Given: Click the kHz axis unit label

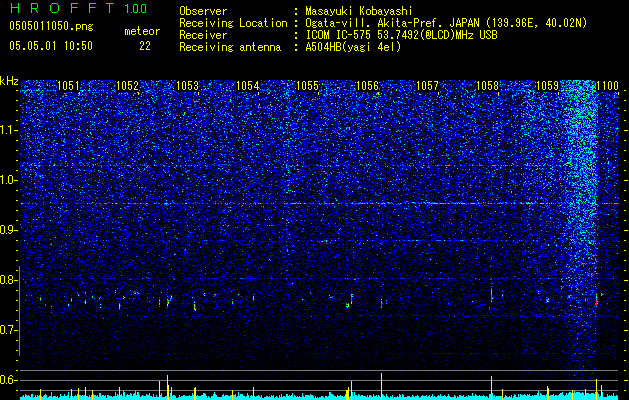Looking at the screenshot, I should point(9,81).
